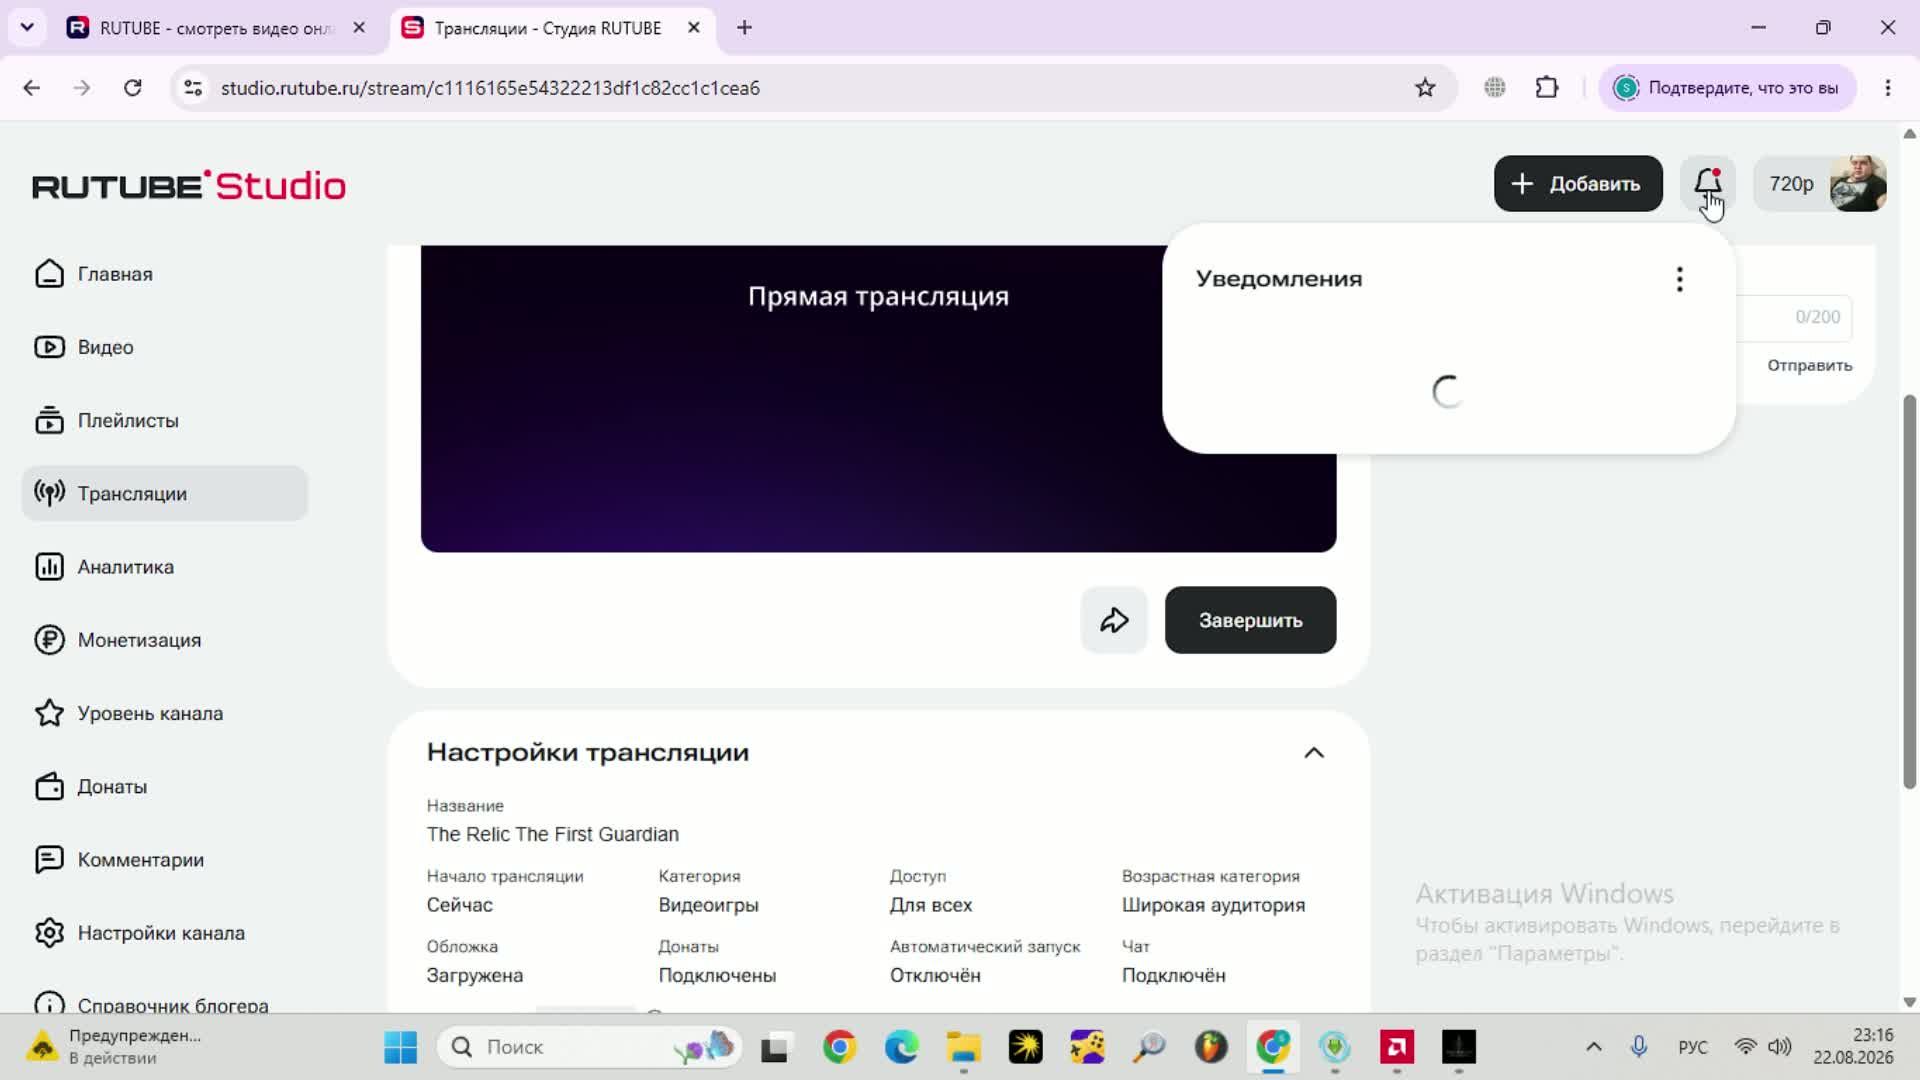This screenshot has height=1080, width=1920.
Task: Open Chrome's three-dot menu
Action: tap(1888, 88)
